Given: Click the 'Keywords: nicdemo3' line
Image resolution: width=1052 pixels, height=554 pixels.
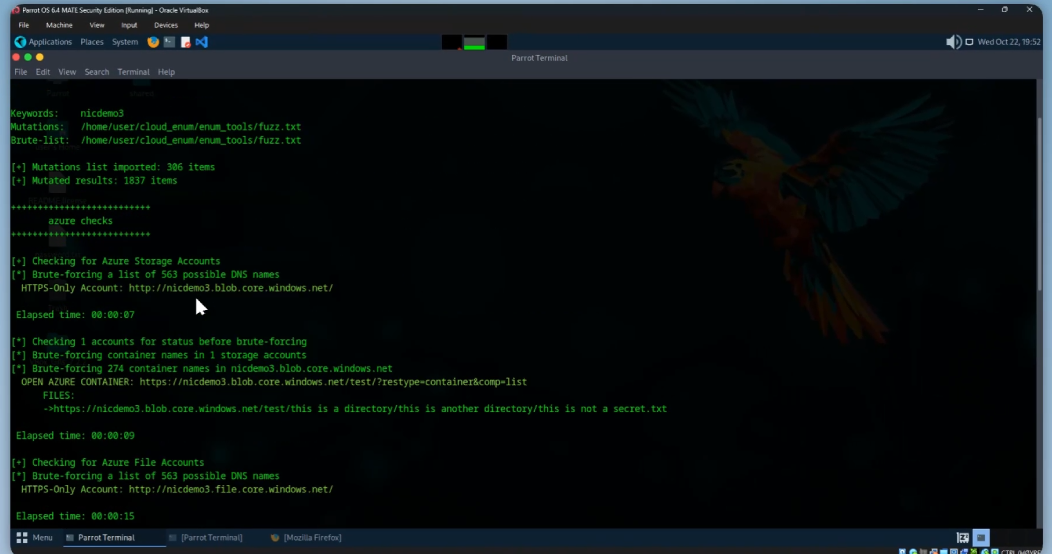Looking at the screenshot, I should [x=67, y=113].
